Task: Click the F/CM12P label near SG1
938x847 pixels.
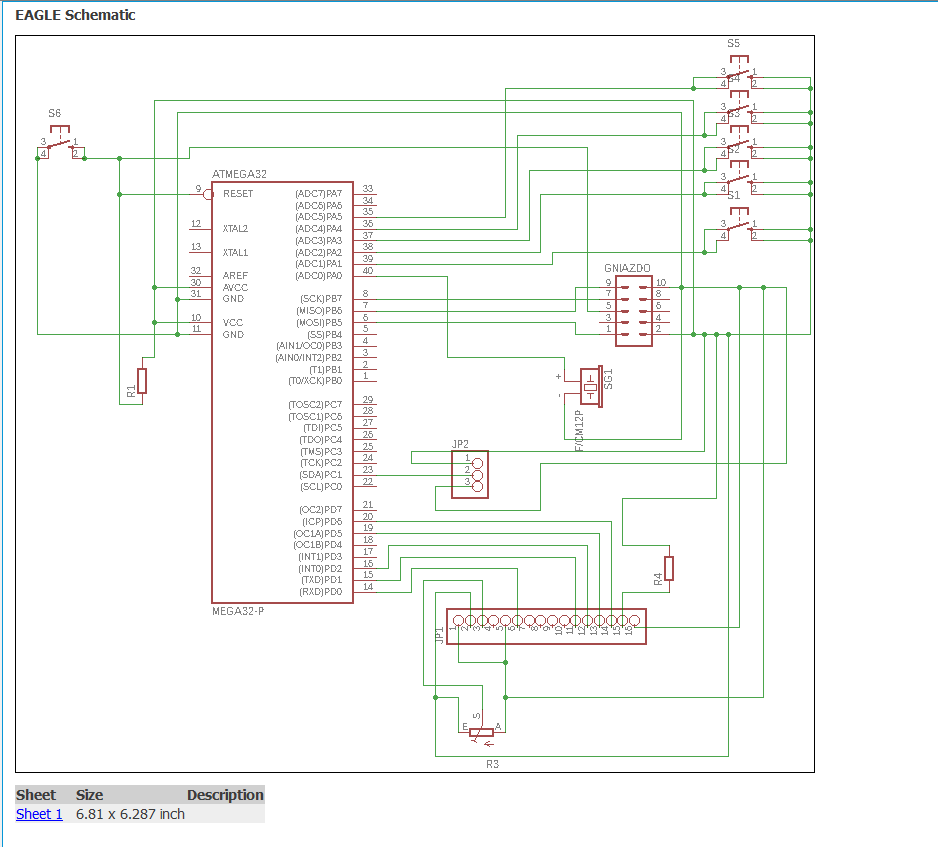Action: [578, 425]
